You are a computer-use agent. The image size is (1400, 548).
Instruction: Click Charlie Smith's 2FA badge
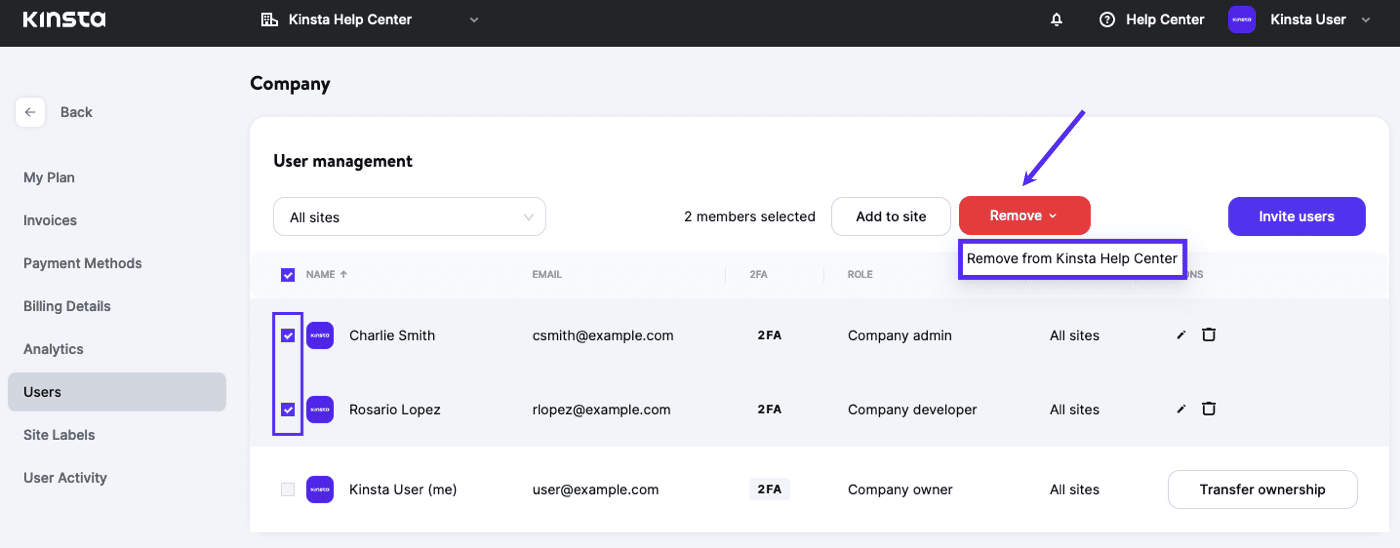point(769,335)
